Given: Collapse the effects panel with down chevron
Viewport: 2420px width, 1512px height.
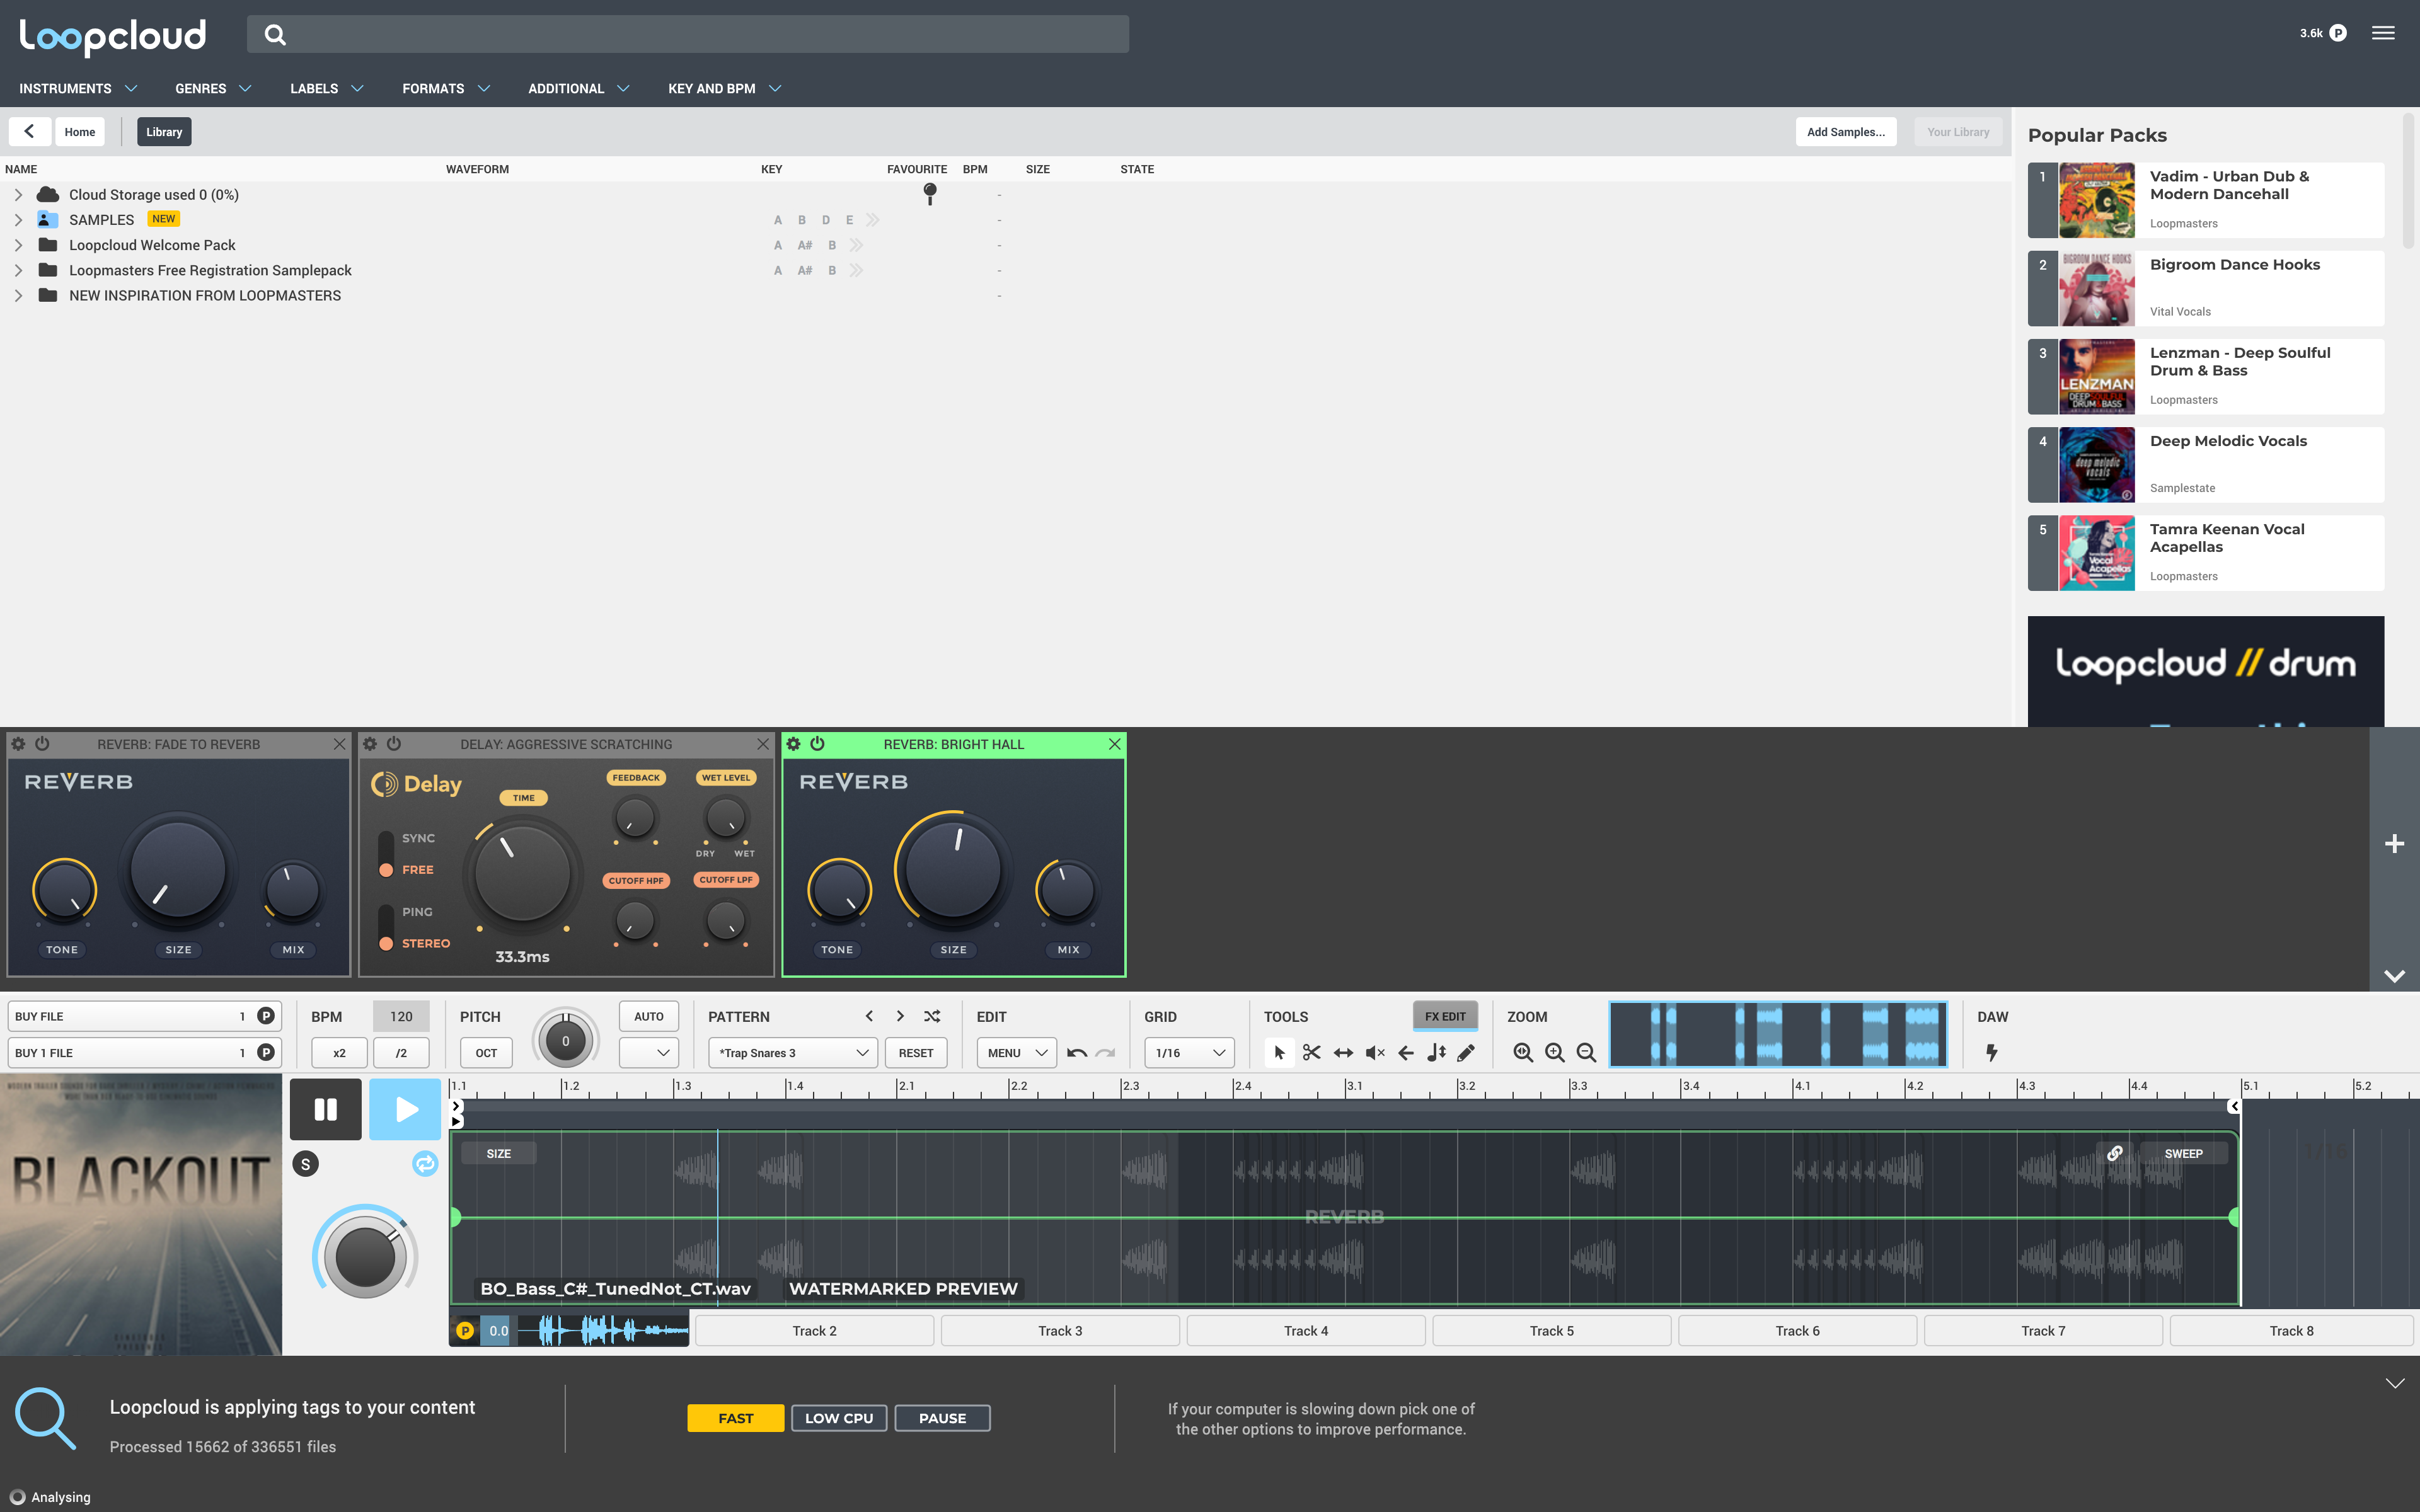Looking at the screenshot, I should click(x=2394, y=976).
